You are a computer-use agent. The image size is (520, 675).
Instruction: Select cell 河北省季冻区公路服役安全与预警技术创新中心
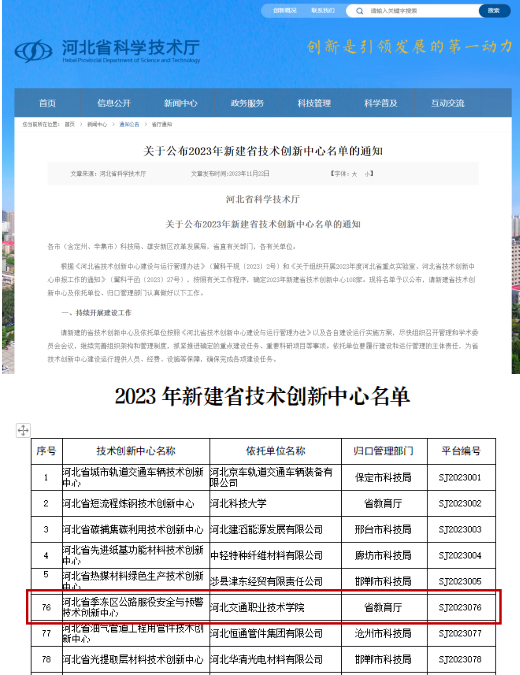[x=136, y=607]
